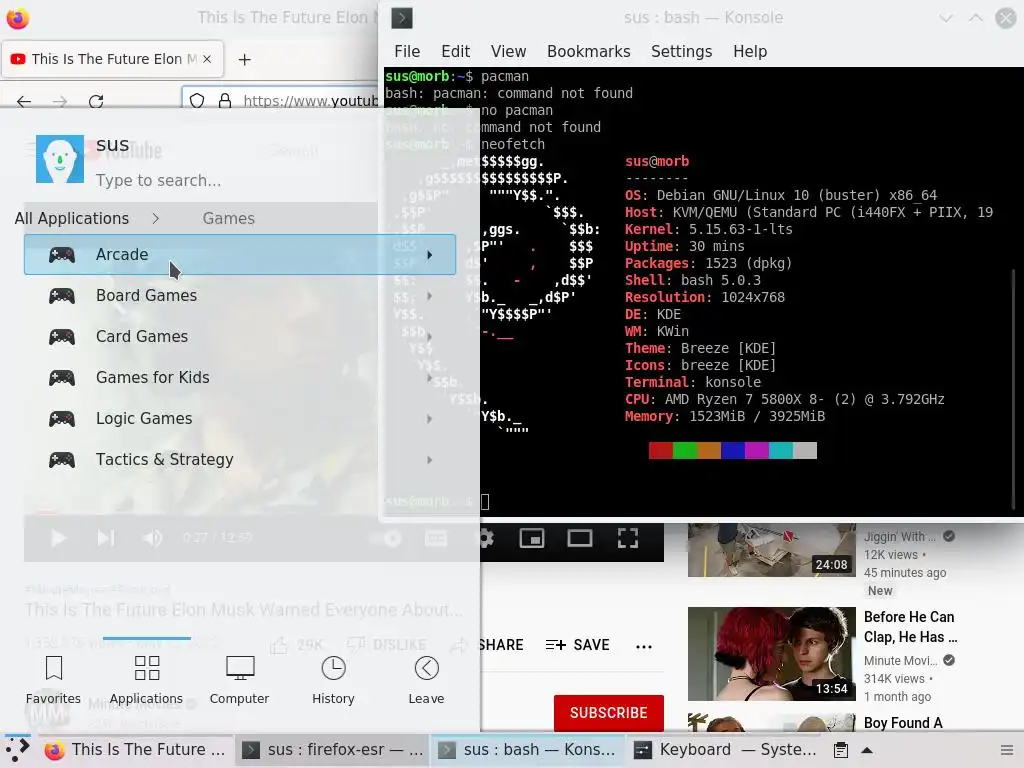Open the Tactics & Strategy category
Screen dimensions: 1024x768
(x=240, y=460)
